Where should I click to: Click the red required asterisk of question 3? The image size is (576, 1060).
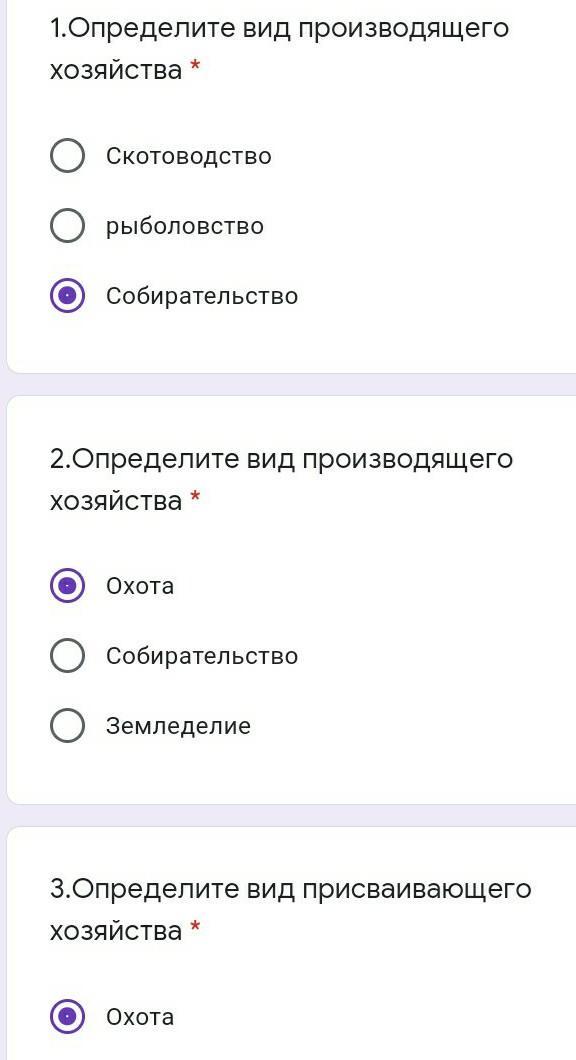pyautogui.click(x=195, y=928)
